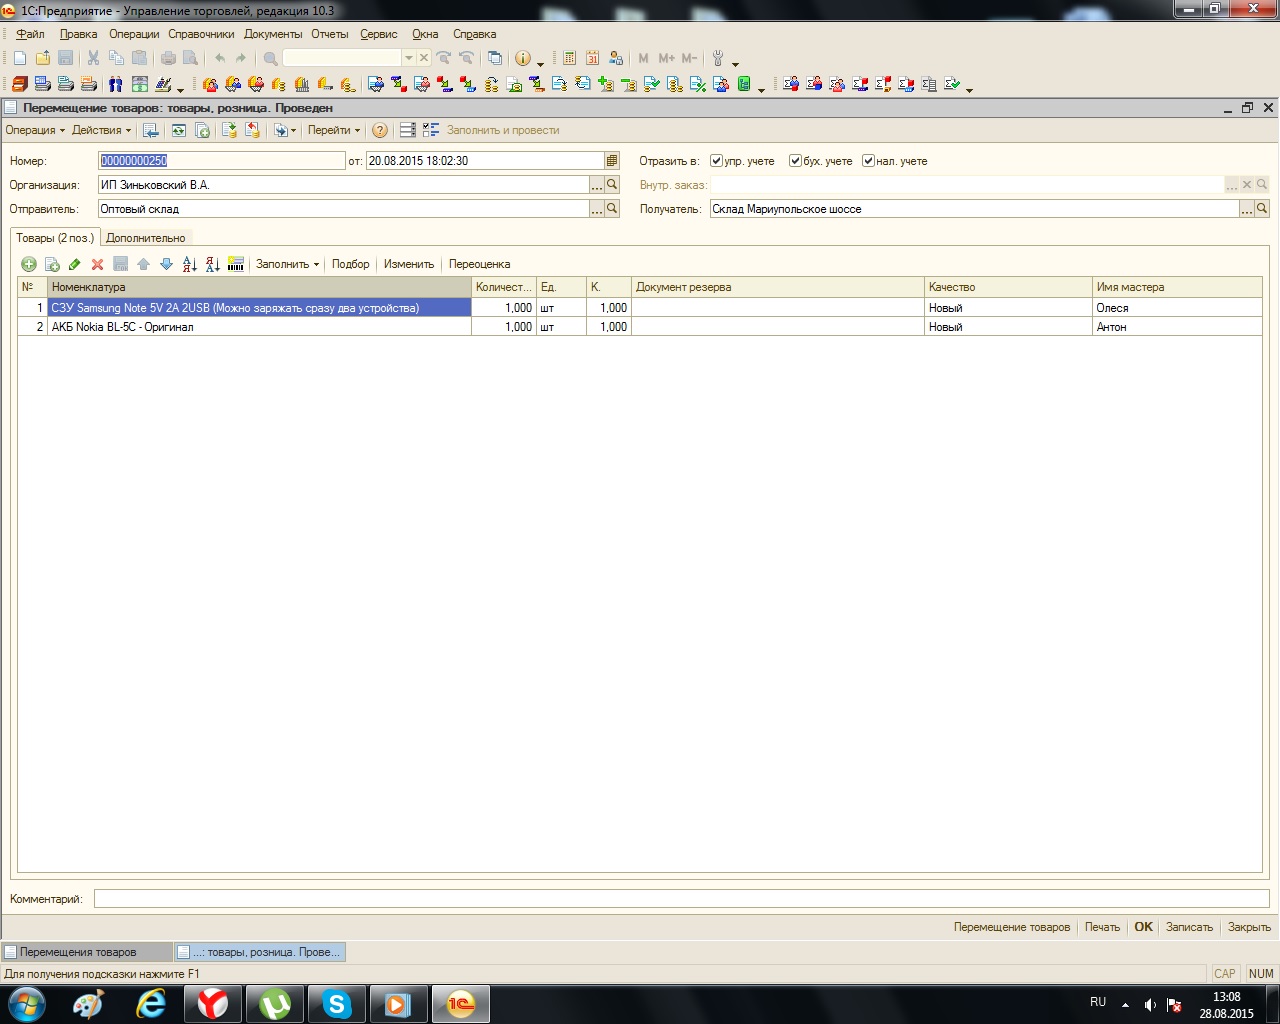Open the Действия dropdown menu
Image resolution: width=1280 pixels, height=1024 pixels.
coord(101,130)
